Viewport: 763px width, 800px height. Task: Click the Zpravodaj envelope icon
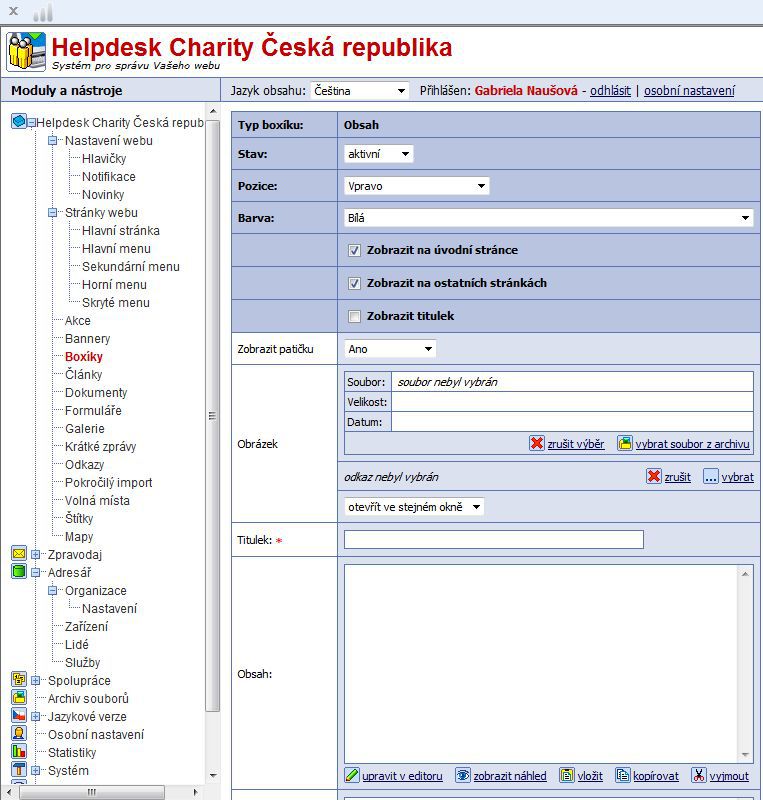pyautogui.click(x=19, y=554)
